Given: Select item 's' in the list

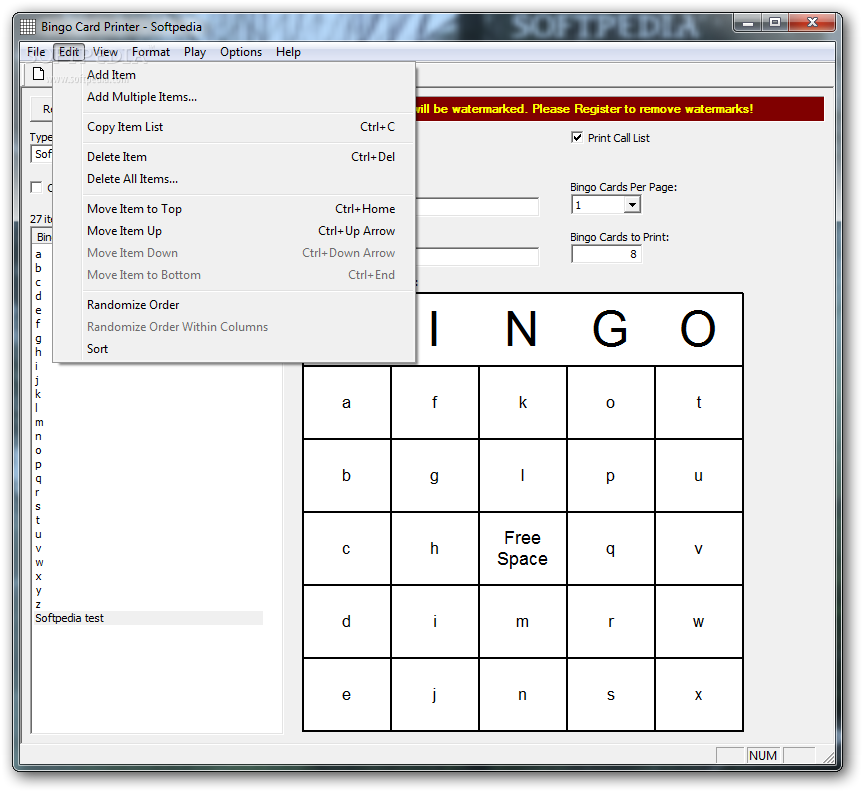Looking at the screenshot, I should click(x=38, y=506).
